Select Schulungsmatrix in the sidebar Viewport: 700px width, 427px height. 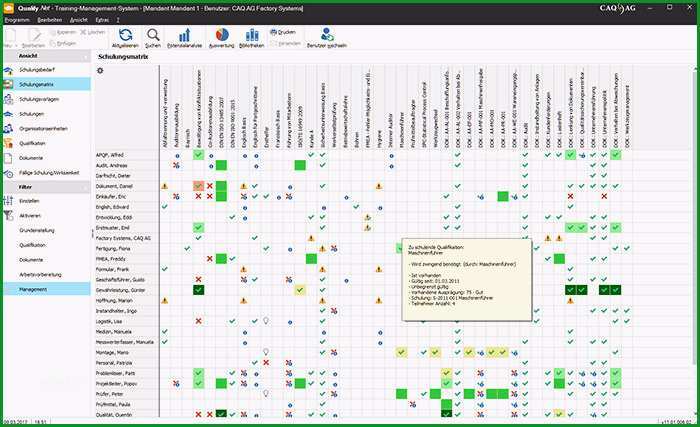(x=46, y=84)
